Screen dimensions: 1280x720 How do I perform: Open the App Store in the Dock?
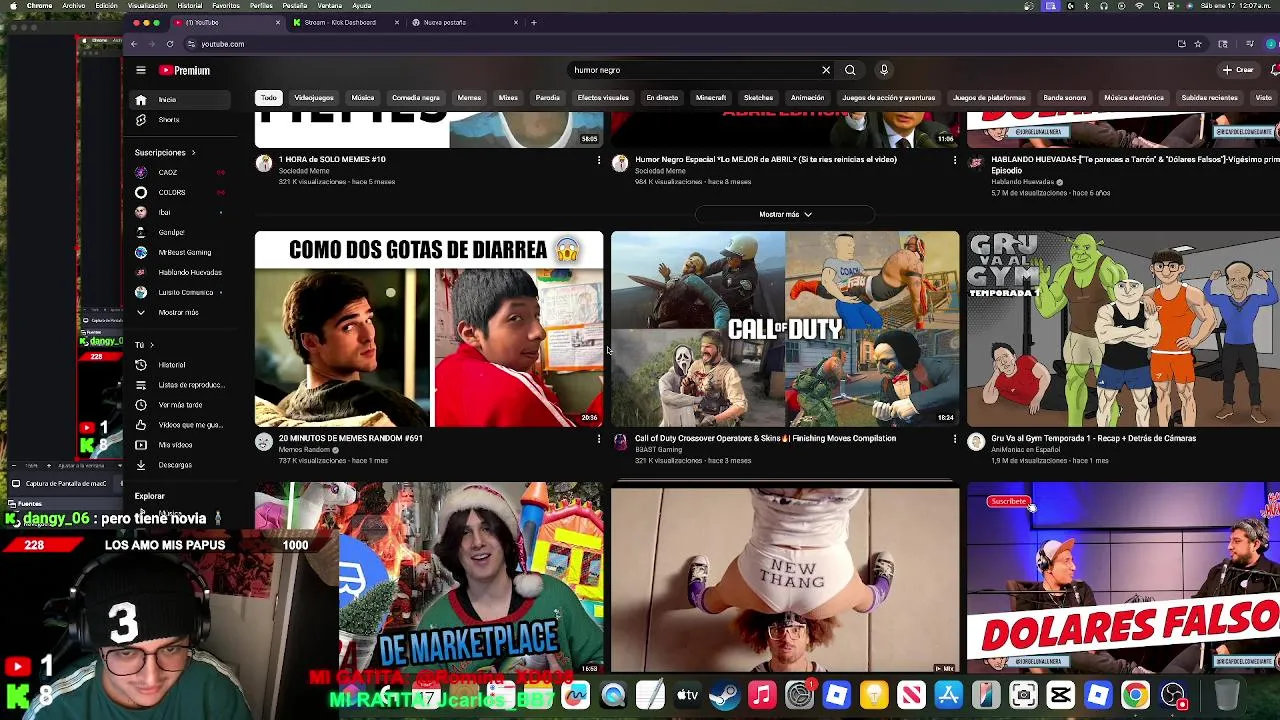tap(948, 695)
